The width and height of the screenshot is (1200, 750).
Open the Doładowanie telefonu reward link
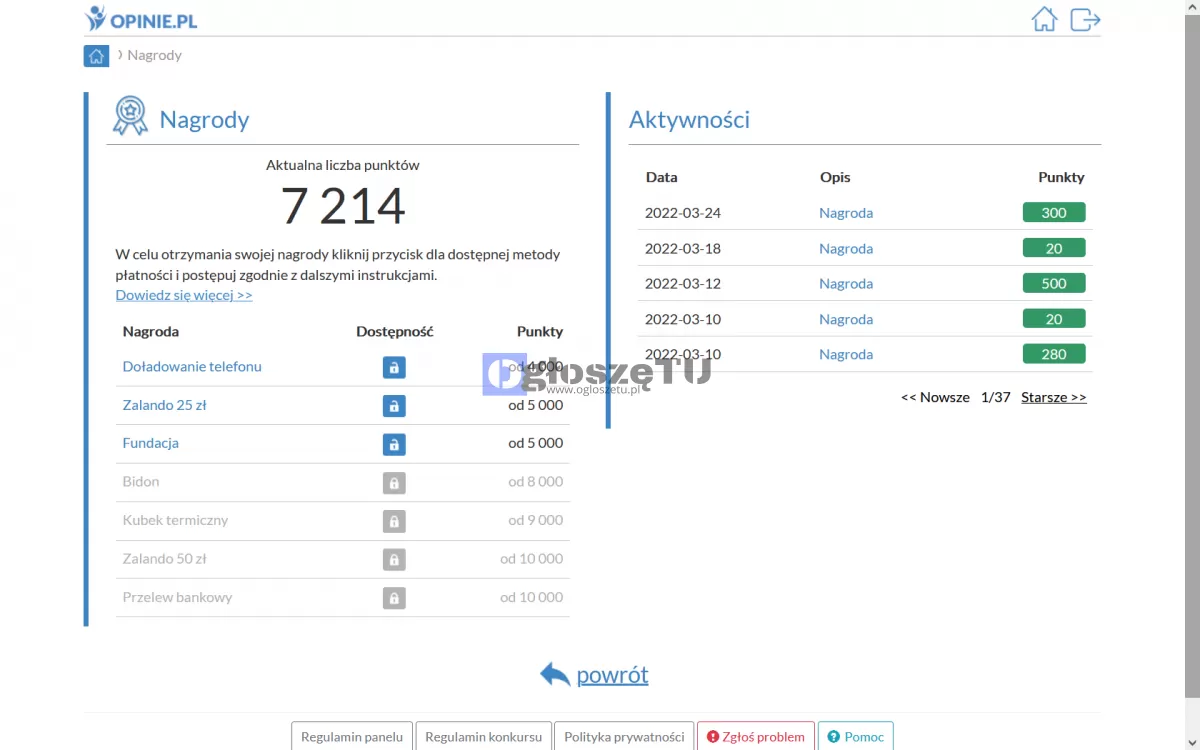coord(192,367)
